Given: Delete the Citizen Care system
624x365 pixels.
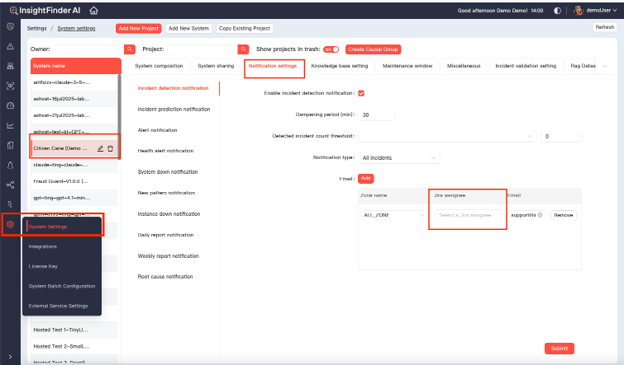Looking at the screenshot, I should (x=110, y=148).
